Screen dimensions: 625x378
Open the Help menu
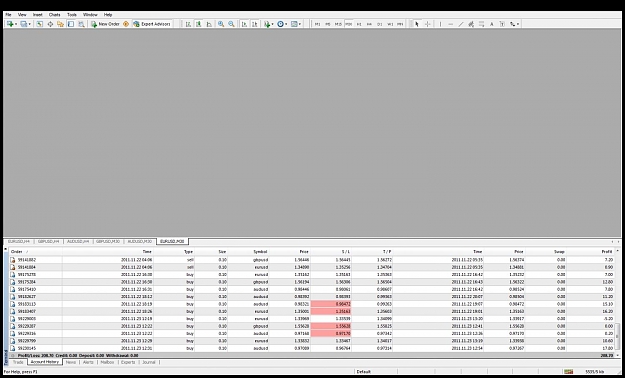[x=108, y=15]
